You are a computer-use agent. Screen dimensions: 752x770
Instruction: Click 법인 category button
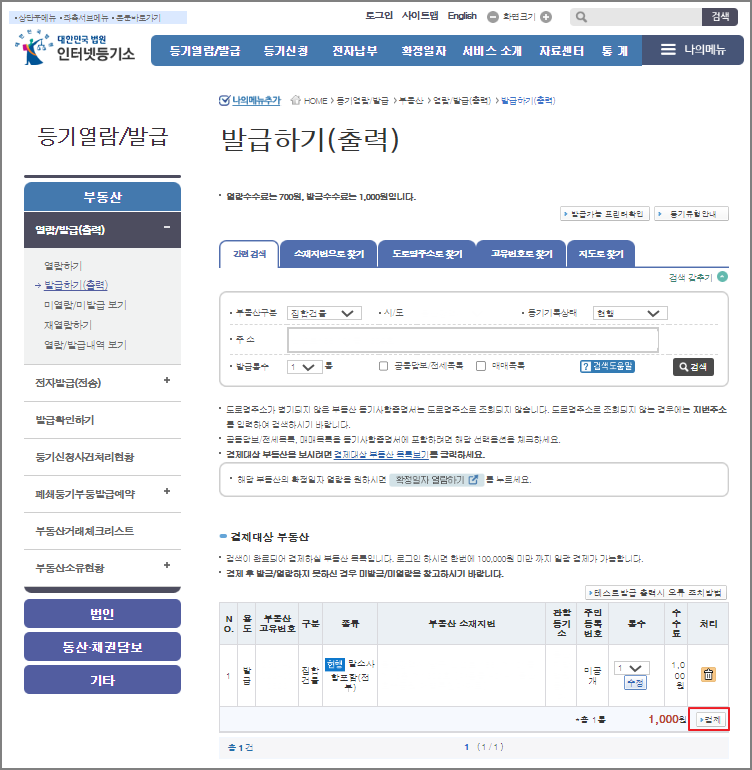point(102,613)
